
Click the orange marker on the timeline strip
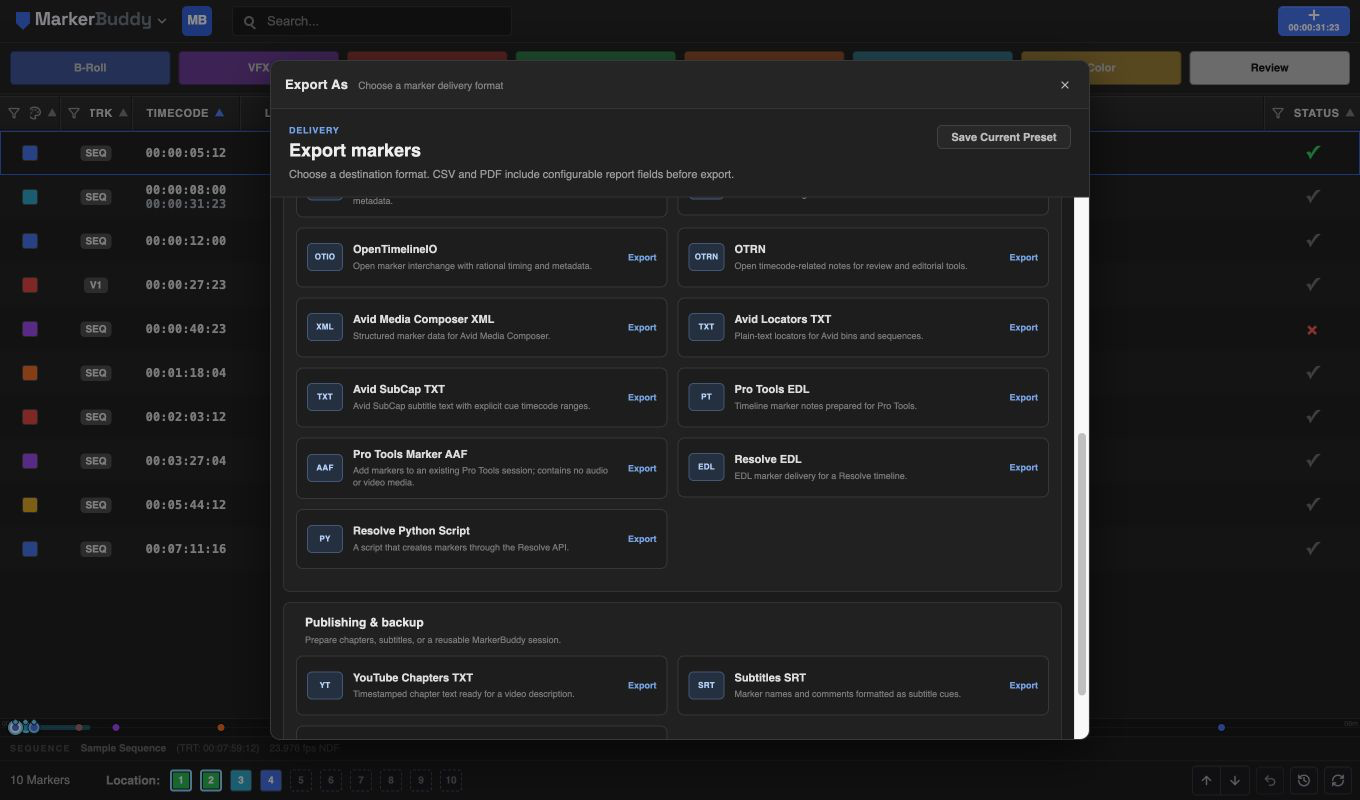tap(221, 727)
